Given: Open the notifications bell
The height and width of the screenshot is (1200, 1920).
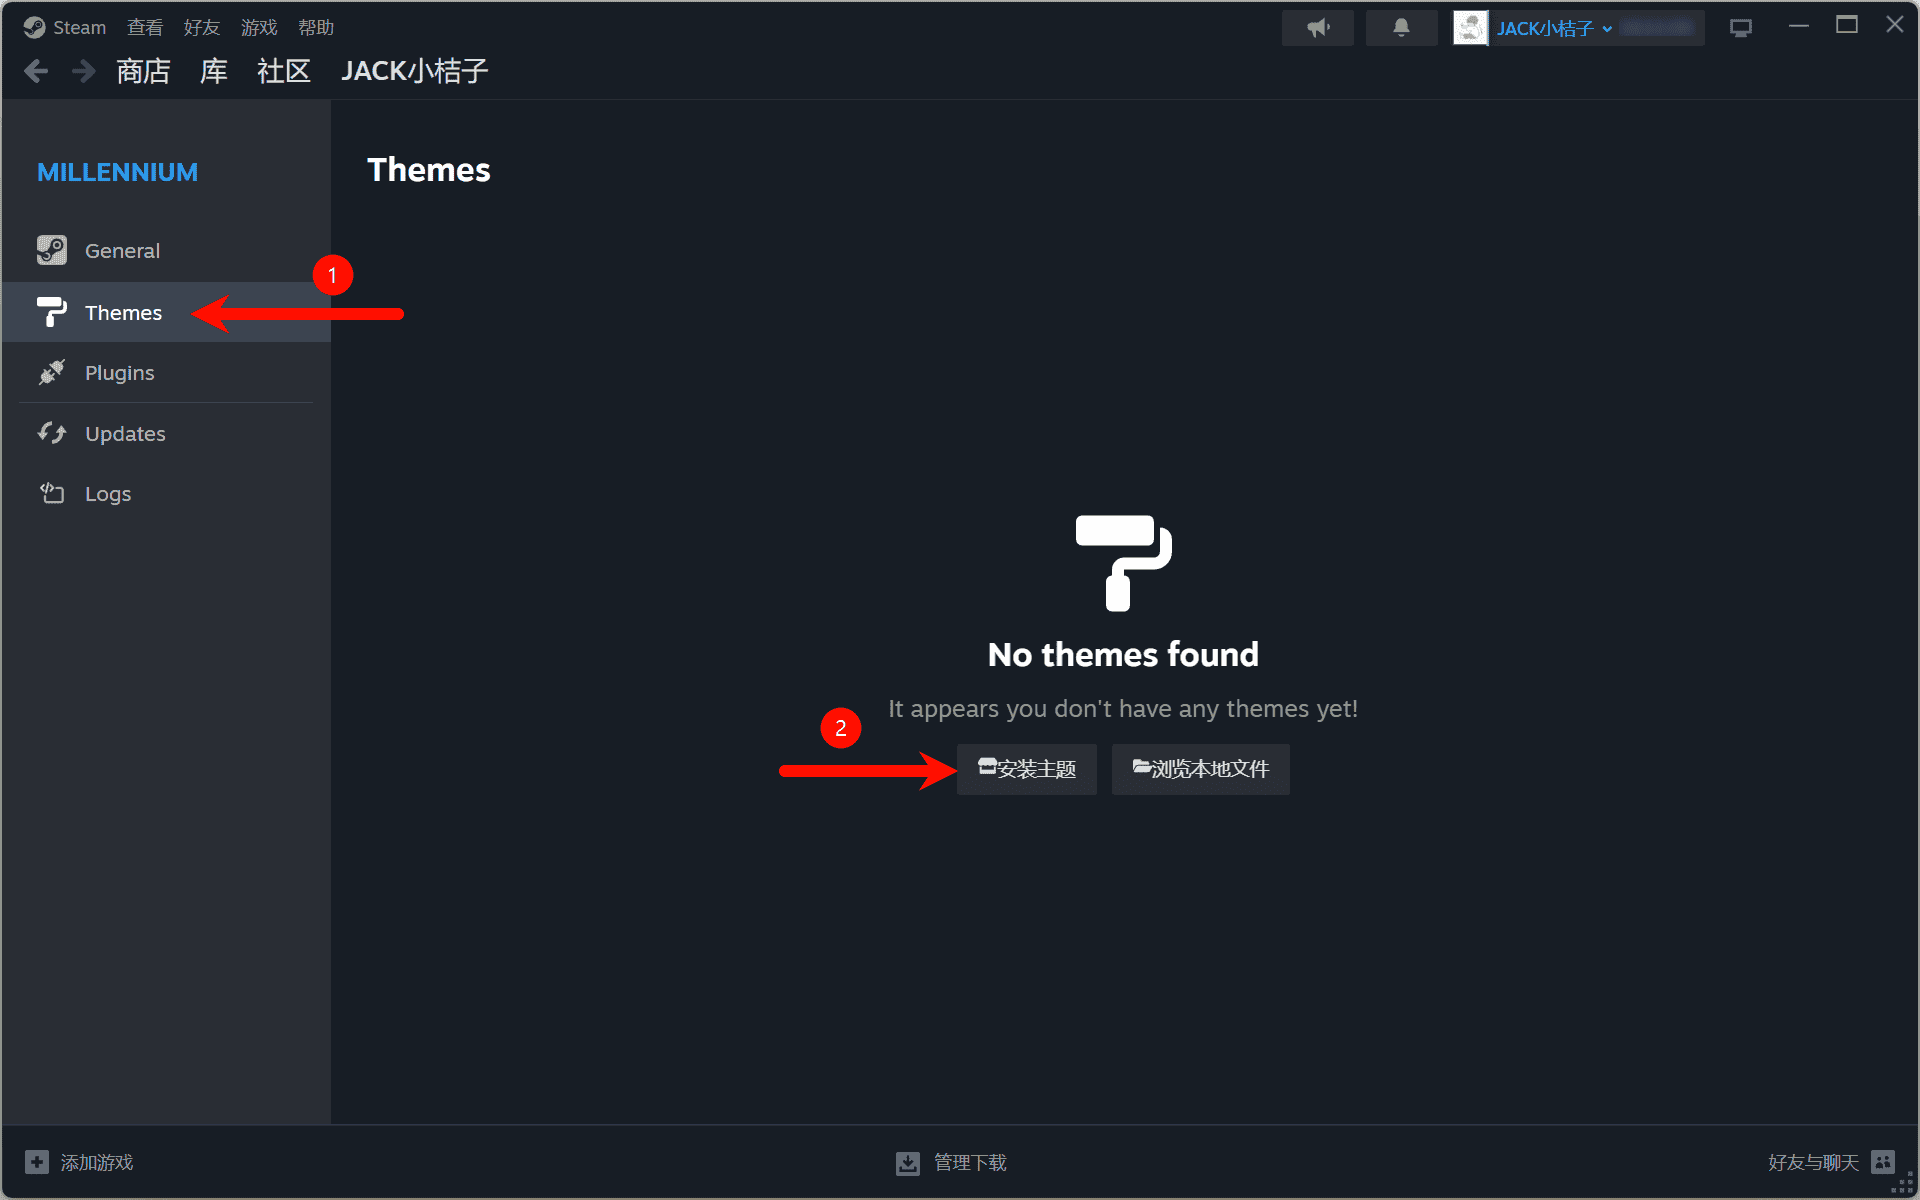Looking at the screenshot, I should point(1401,28).
